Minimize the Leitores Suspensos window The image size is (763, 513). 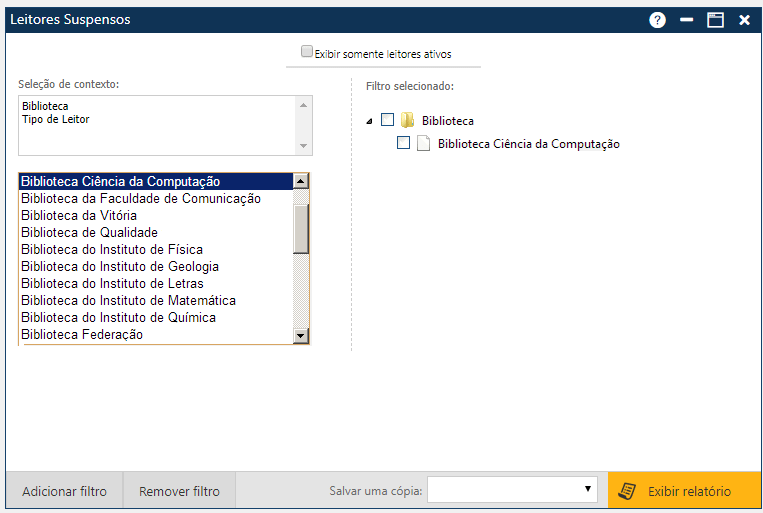[687, 19]
